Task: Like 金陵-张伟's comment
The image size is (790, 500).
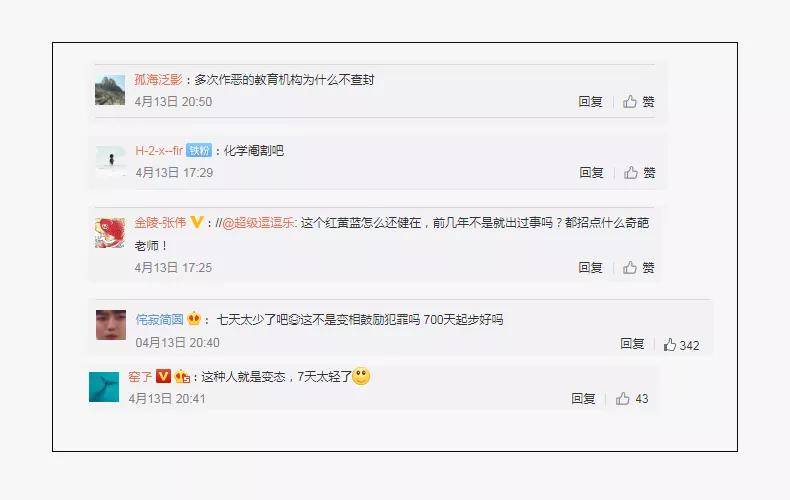Action: [x=638, y=268]
